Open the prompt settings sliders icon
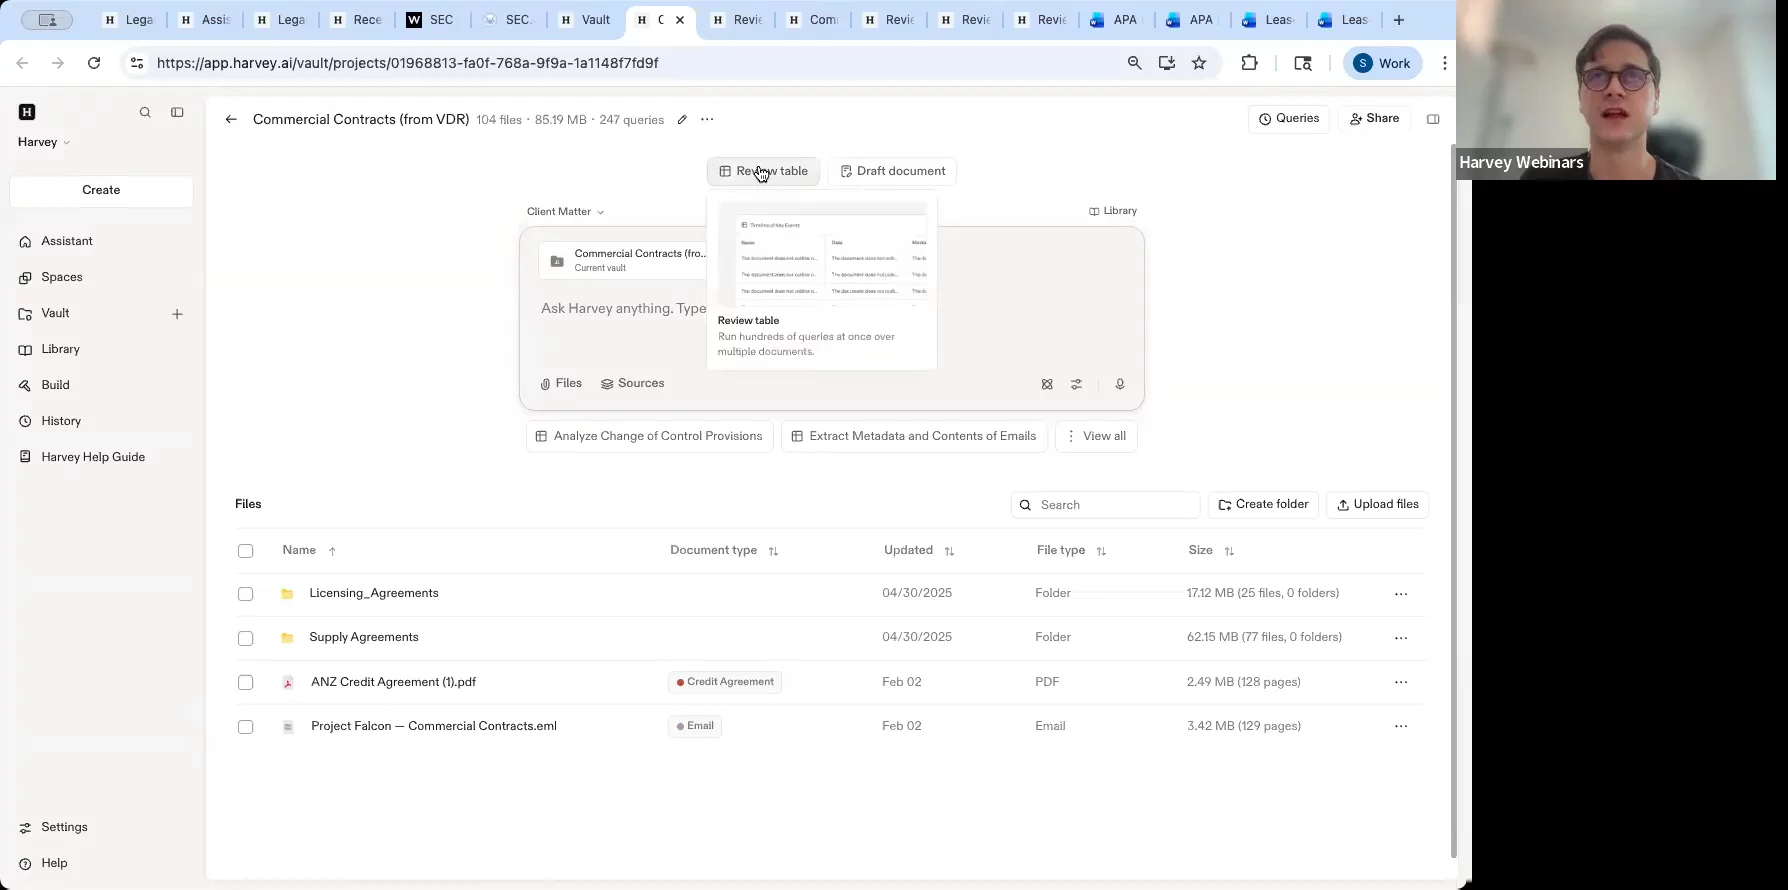Screen dimensions: 1788x890 tap(1076, 384)
